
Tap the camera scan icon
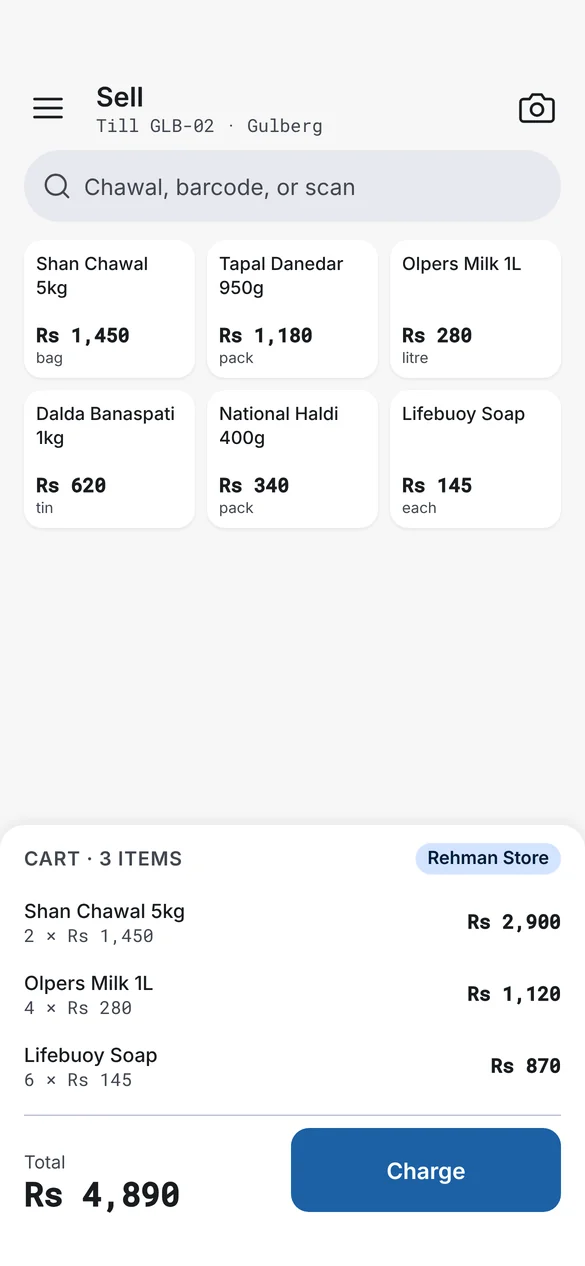click(537, 108)
